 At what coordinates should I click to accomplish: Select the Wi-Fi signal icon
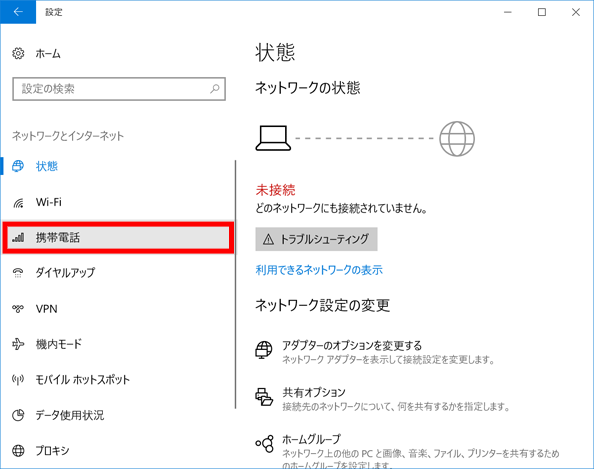[x=18, y=203]
